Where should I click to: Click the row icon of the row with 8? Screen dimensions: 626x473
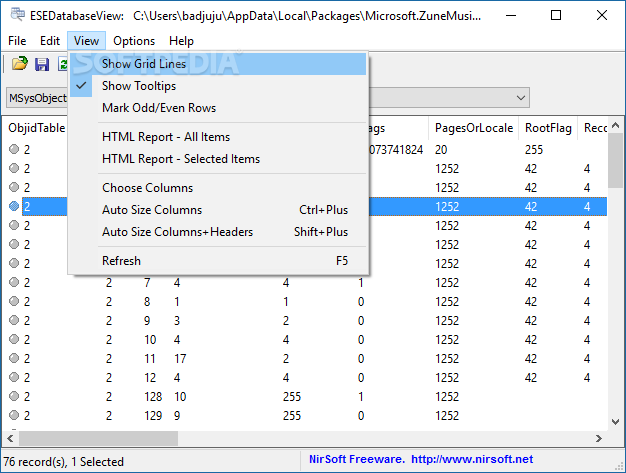[x=14, y=301]
